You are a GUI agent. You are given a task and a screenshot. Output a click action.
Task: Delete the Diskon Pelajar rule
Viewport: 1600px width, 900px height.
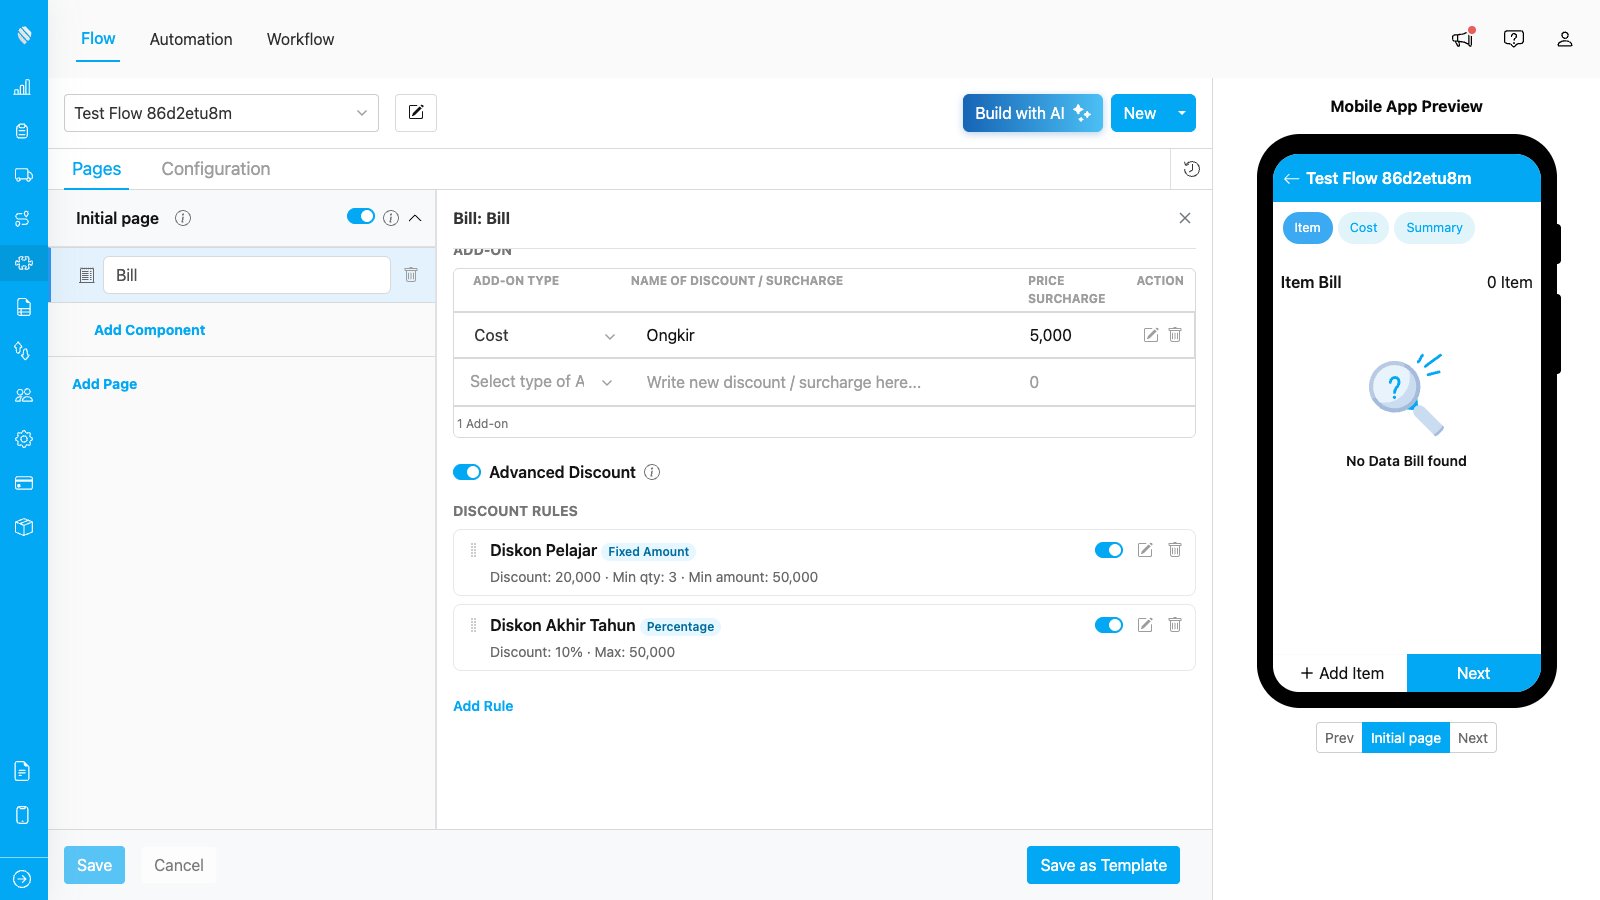coord(1175,550)
